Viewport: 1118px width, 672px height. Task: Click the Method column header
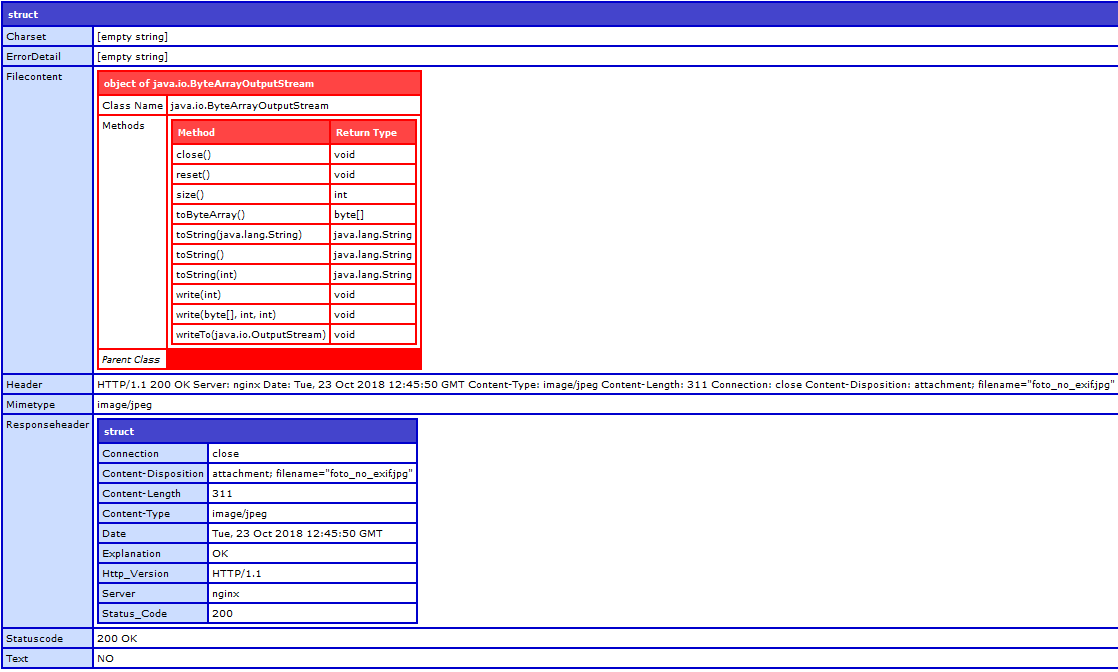pyautogui.click(x=250, y=132)
